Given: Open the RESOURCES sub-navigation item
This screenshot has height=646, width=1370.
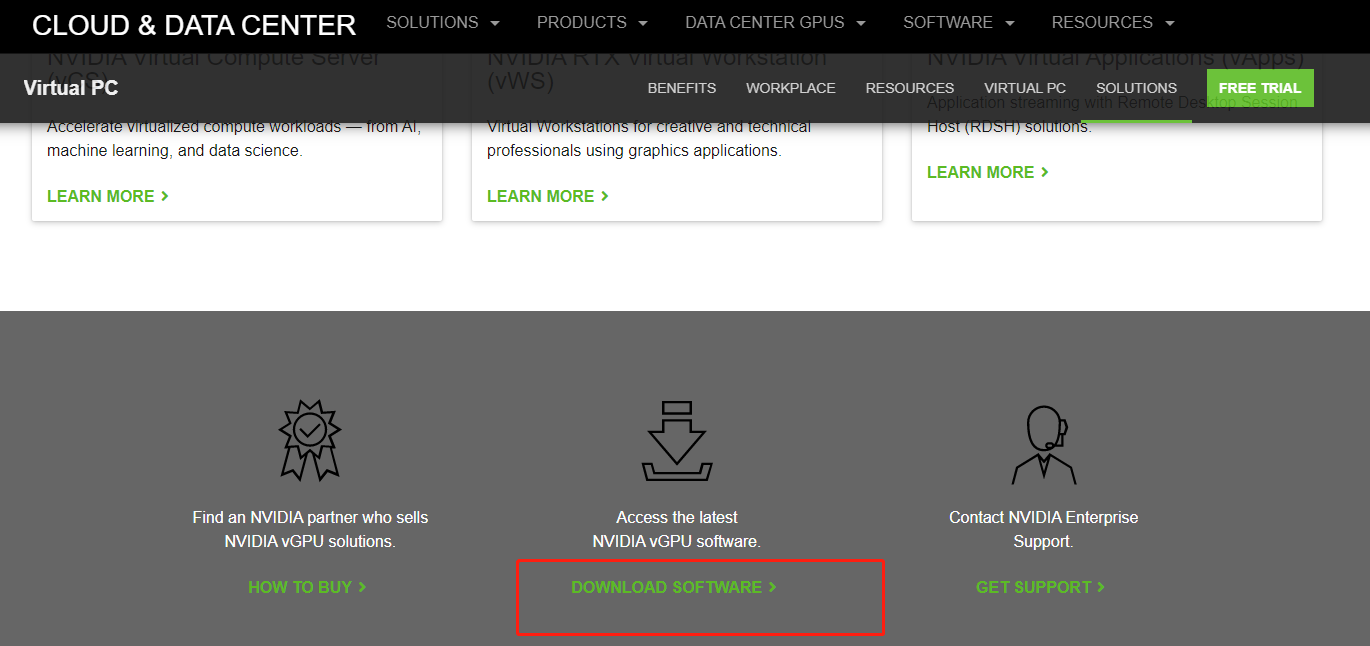Looking at the screenshot, I should (x=909, y=88).
